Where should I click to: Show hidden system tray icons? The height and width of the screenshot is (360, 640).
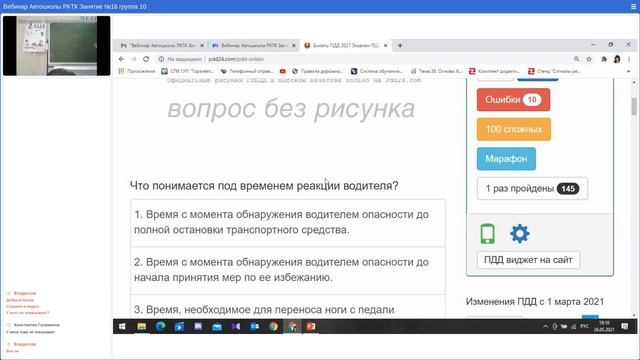pos(545,327)
